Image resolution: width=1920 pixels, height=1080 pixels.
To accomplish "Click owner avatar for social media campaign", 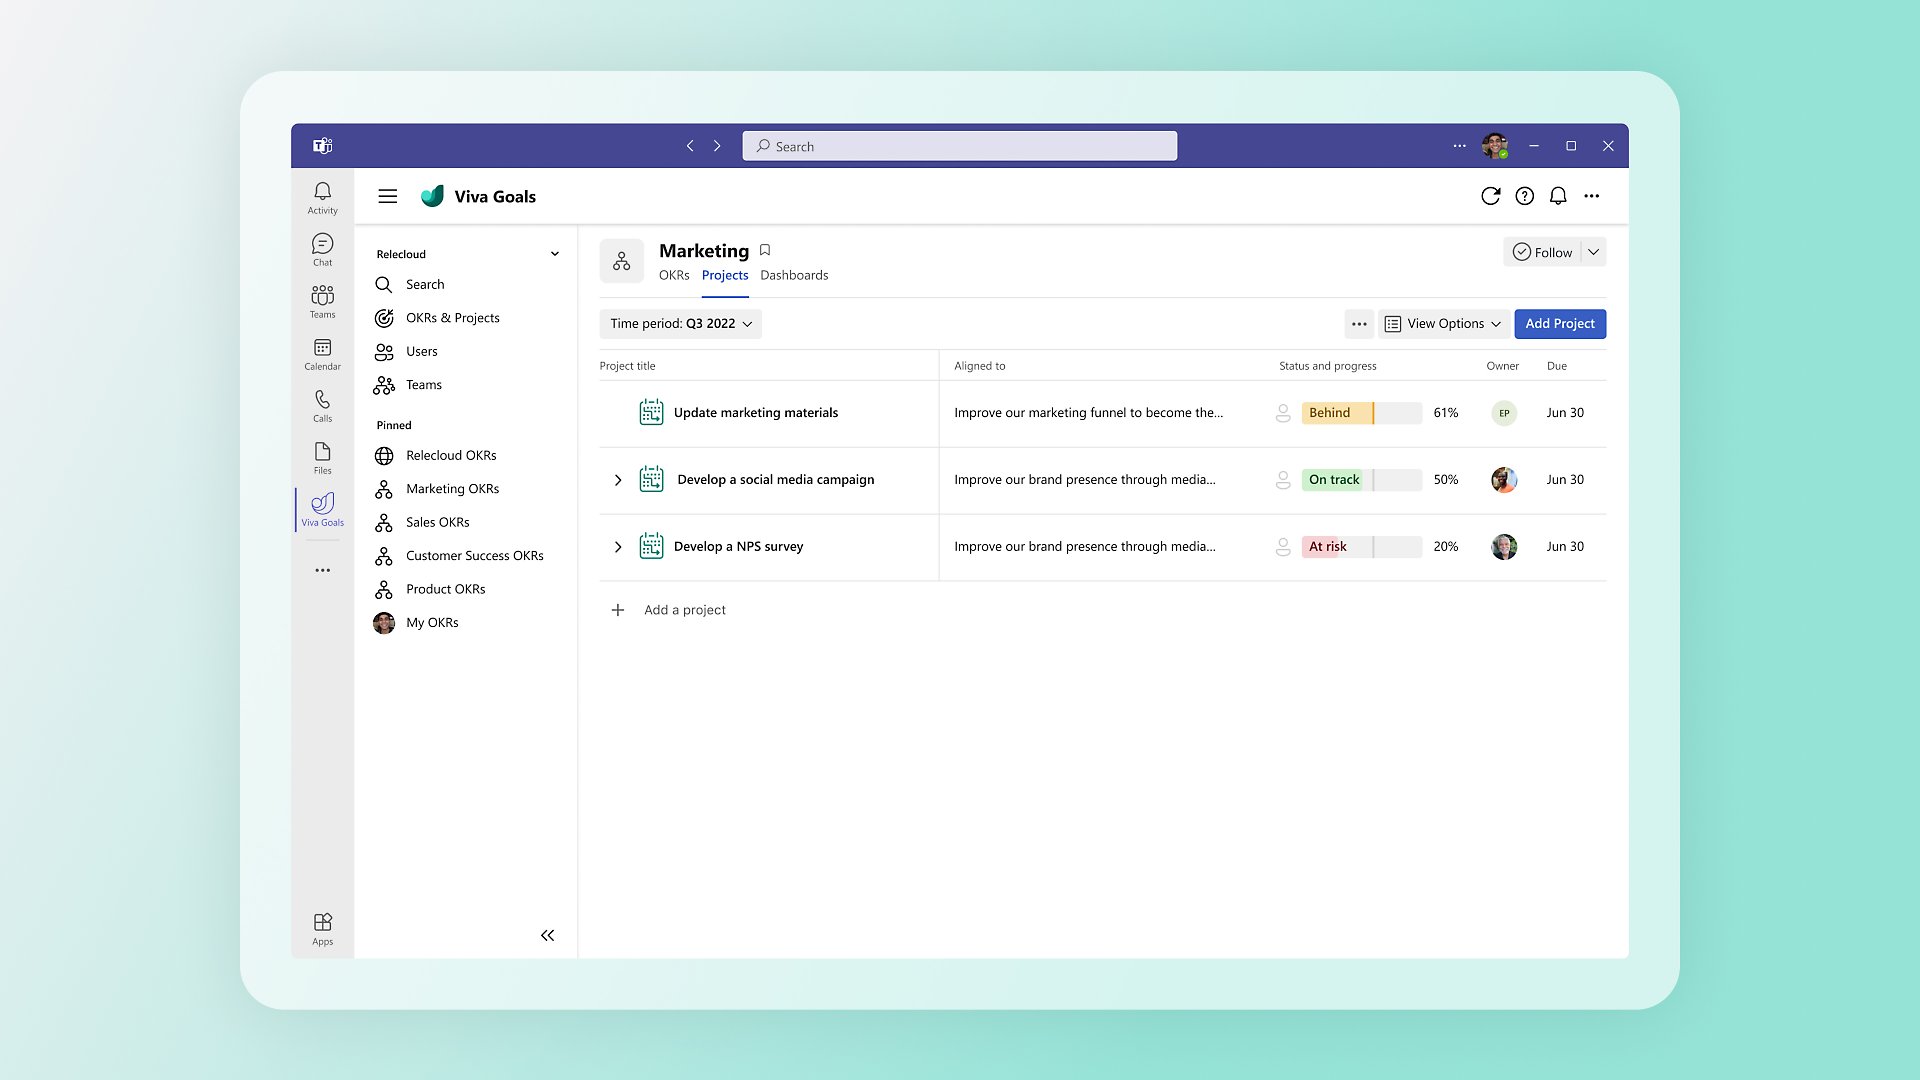I will click(x=1504, y=480).
